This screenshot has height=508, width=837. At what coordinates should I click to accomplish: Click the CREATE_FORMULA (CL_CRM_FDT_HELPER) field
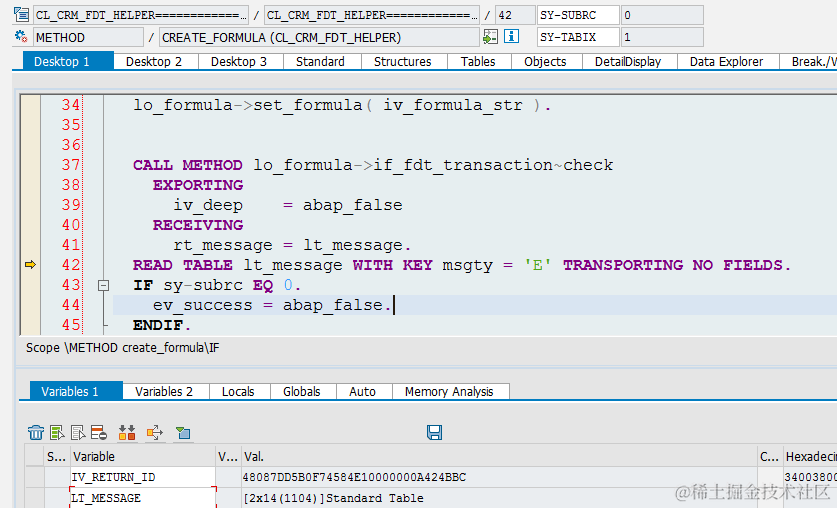click(x=319, y=37)
